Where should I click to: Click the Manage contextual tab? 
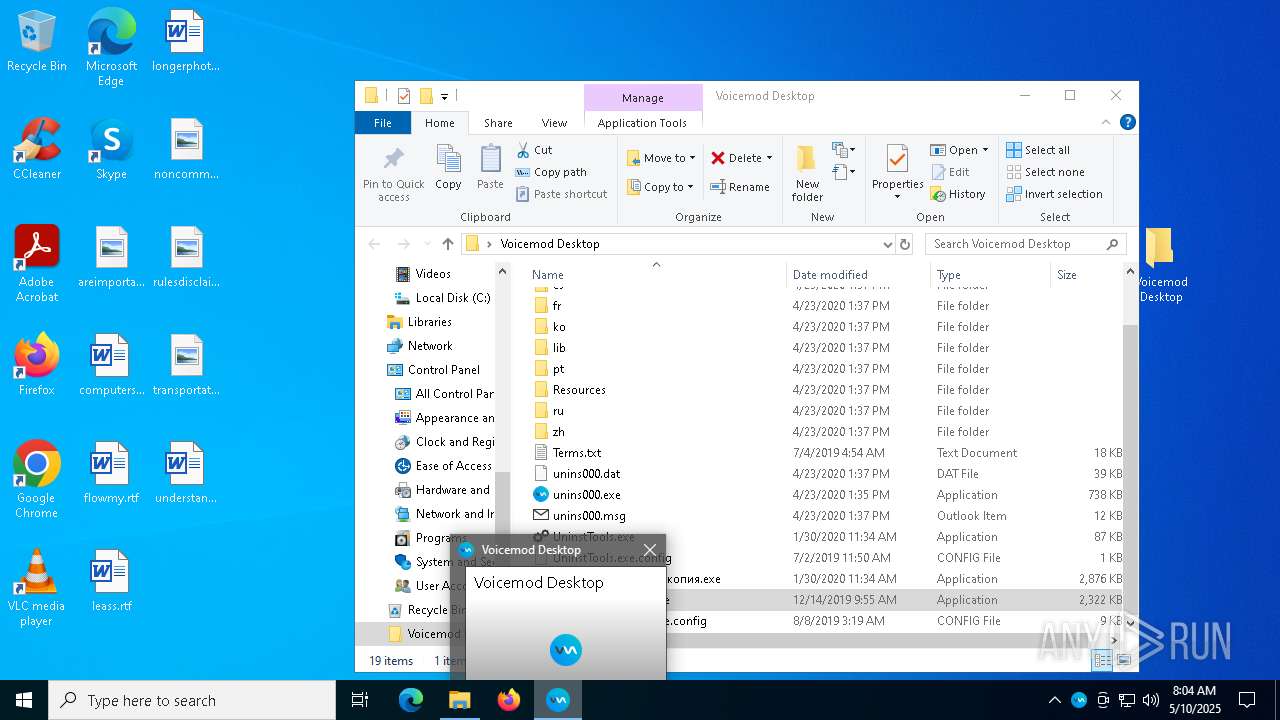point(642,98)
